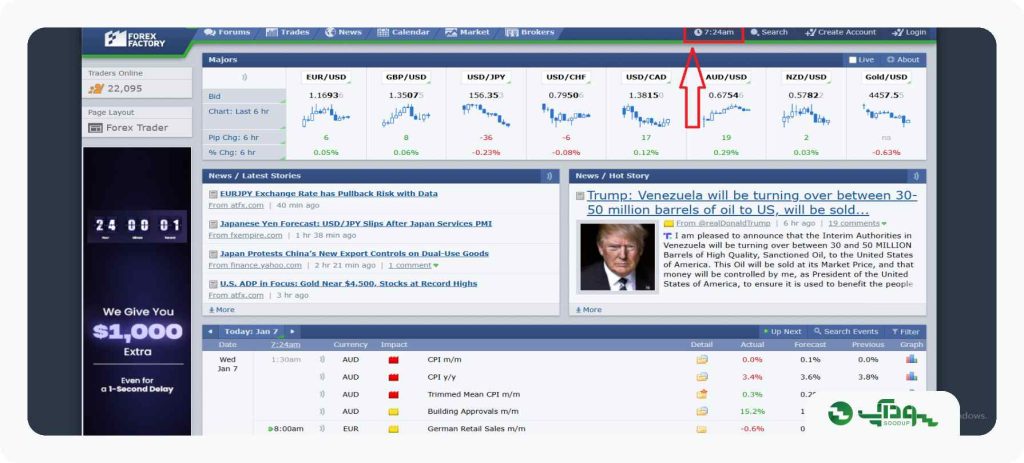Open the Trades menu

[287, 32]
